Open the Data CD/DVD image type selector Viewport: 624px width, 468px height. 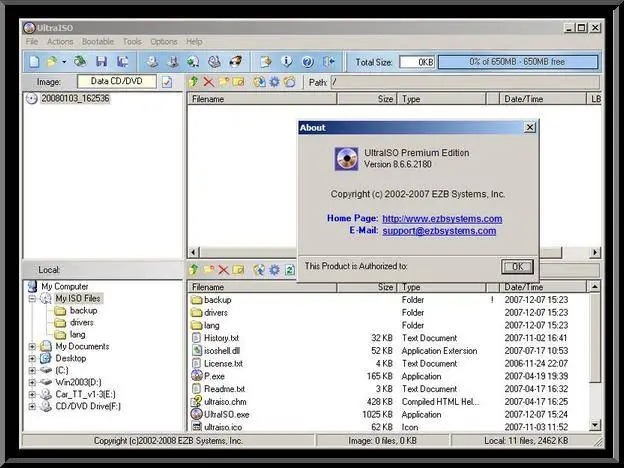click(117, 81)
